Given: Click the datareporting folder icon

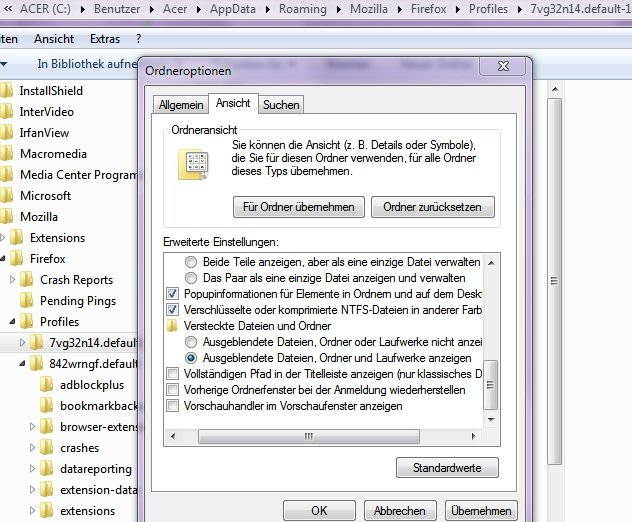Looking at the screenshot, I should [x=47, y=468].
